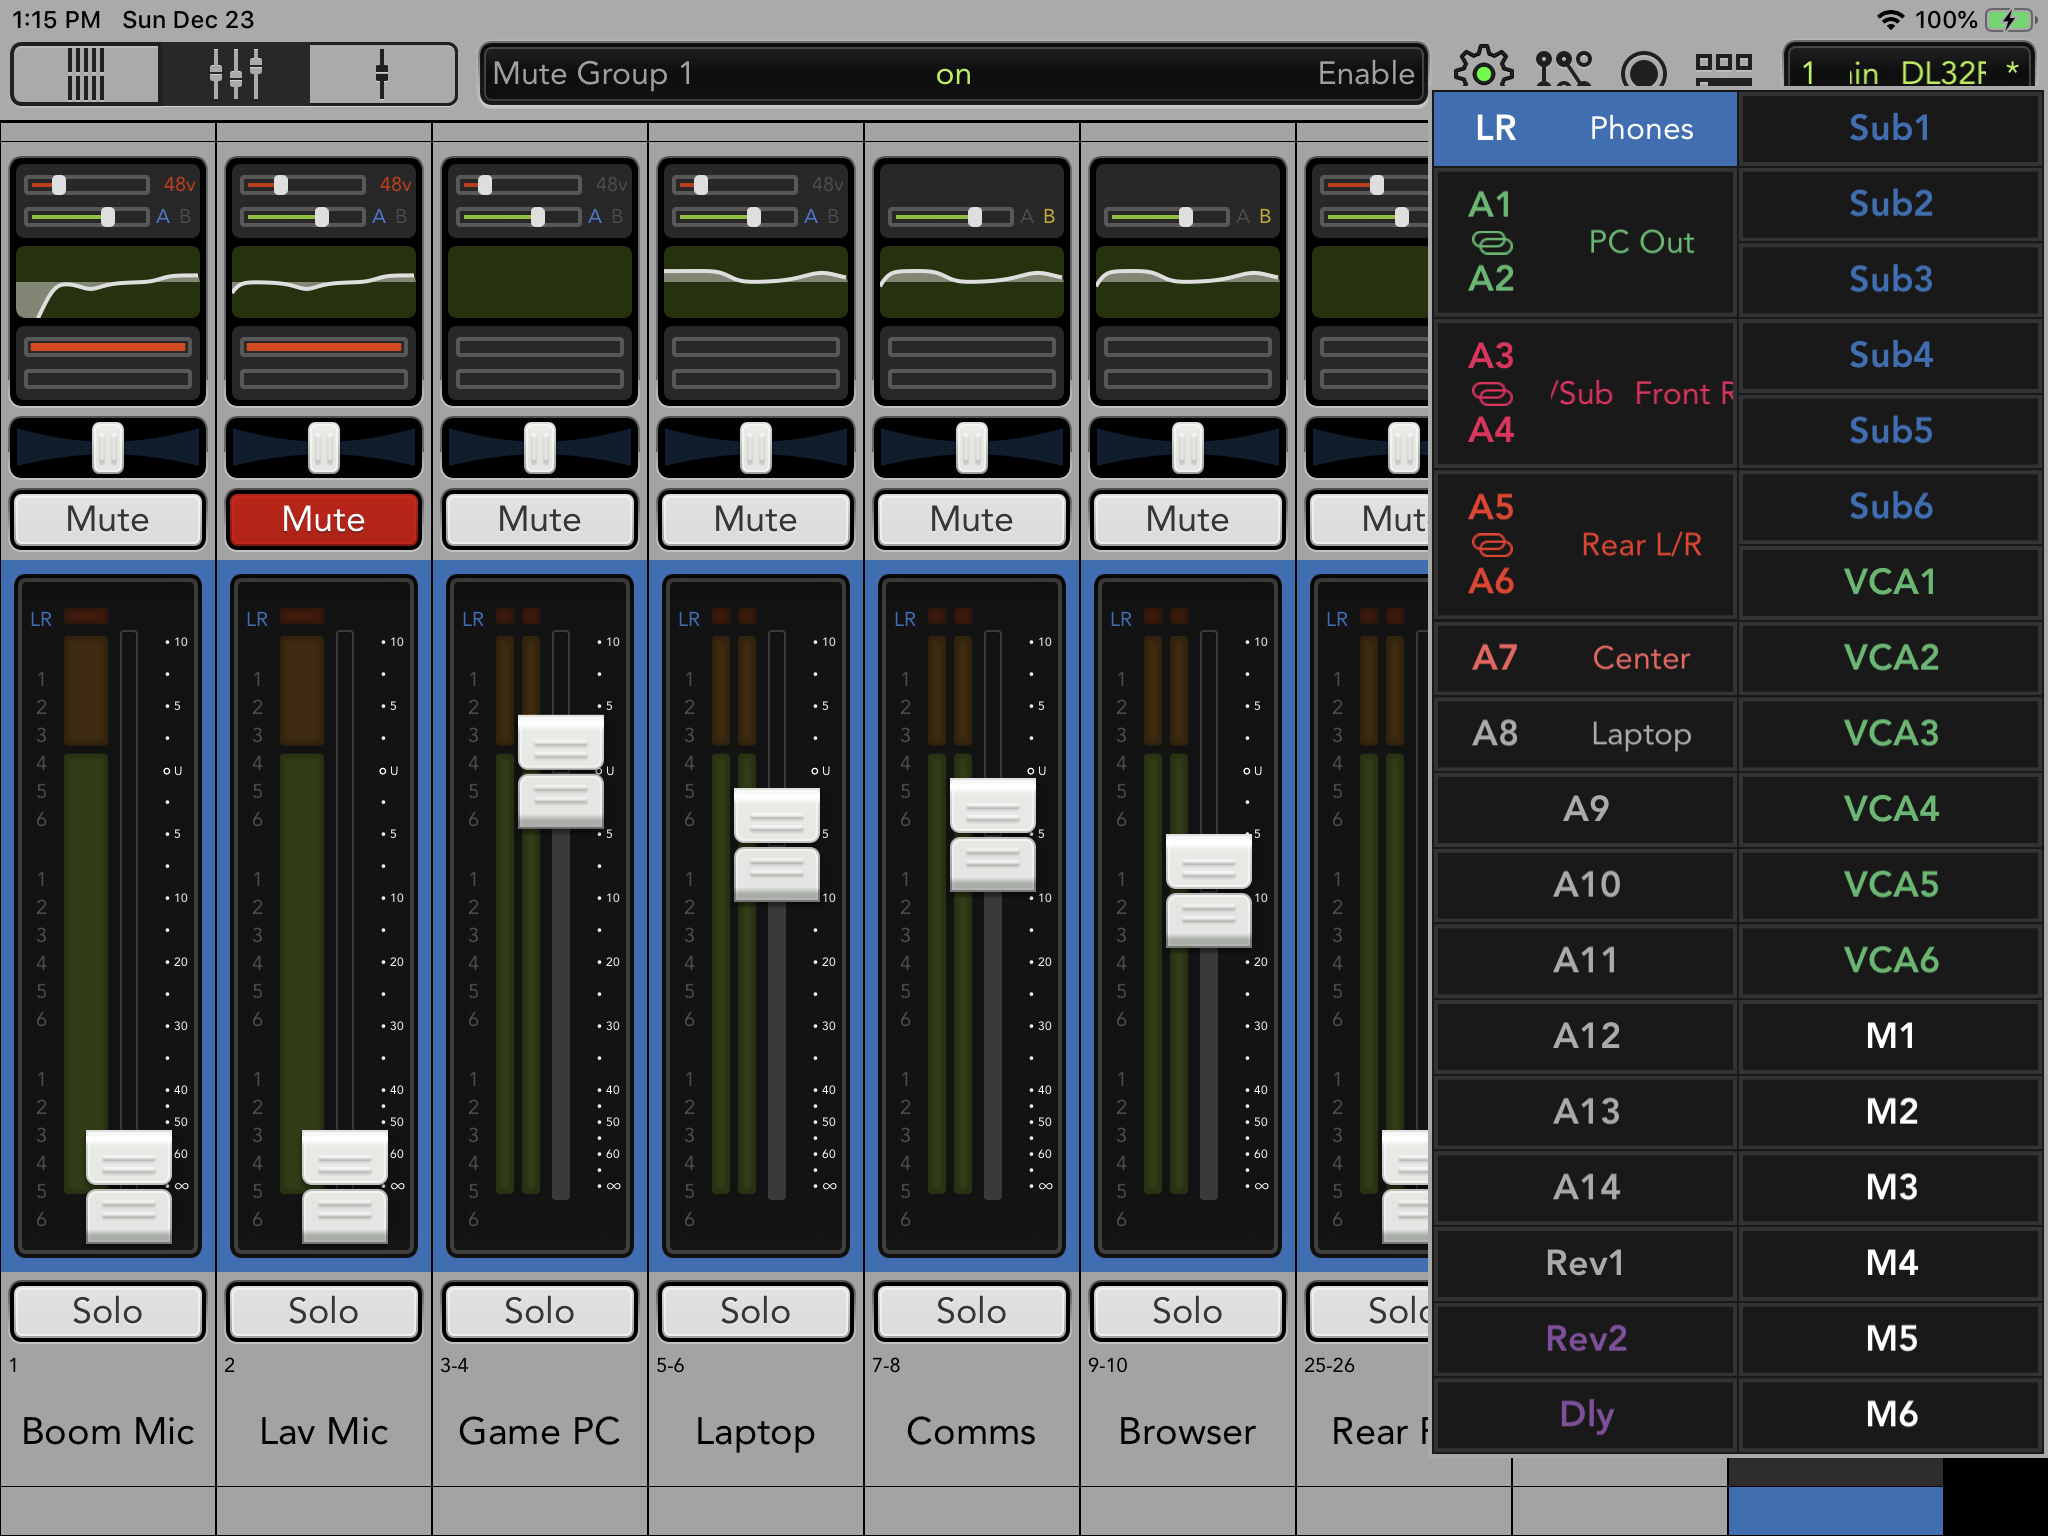Open the DL32R device selector
Screen dimensions: 2048x1536
(x=1910, y=70)
